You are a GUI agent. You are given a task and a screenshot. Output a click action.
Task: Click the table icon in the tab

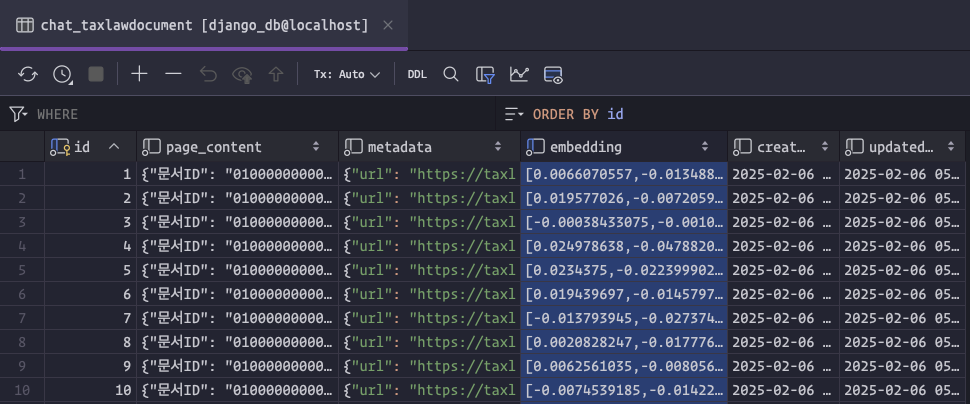pyautogui.click(x=25, y=25)
